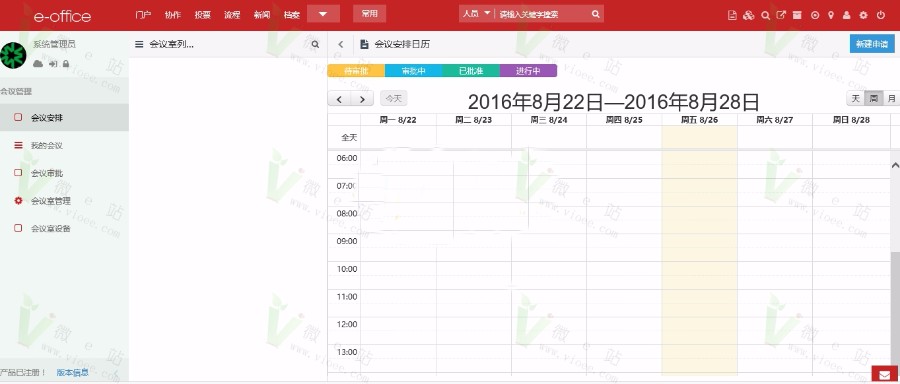Screen dimensions: 900x384
Task: Click the 新建申请 button
Action: pyautogui.click(x=871, y=44)
